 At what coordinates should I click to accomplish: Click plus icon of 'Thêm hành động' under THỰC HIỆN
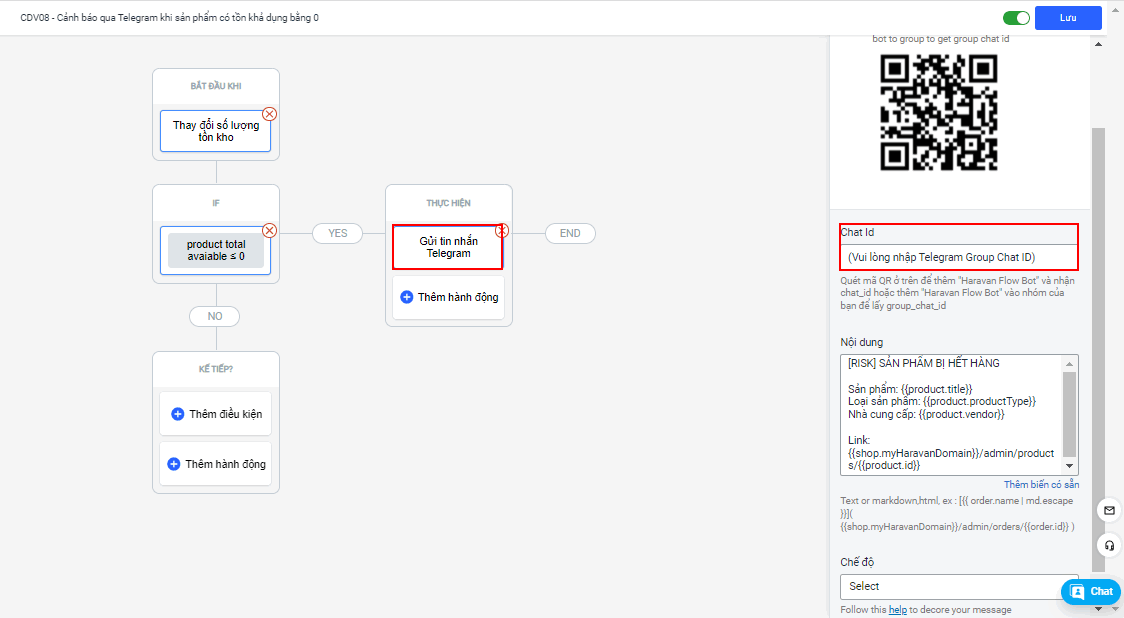407,297
